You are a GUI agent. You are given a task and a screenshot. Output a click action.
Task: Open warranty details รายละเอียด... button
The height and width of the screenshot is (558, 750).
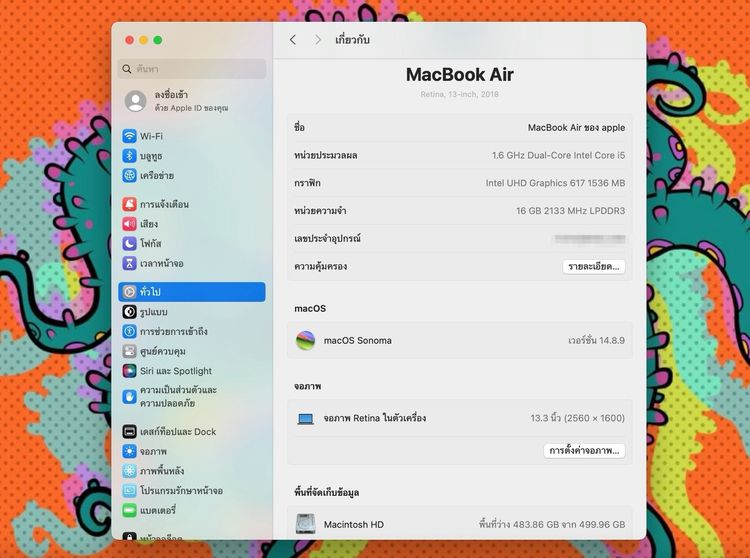tap(594, 266)
